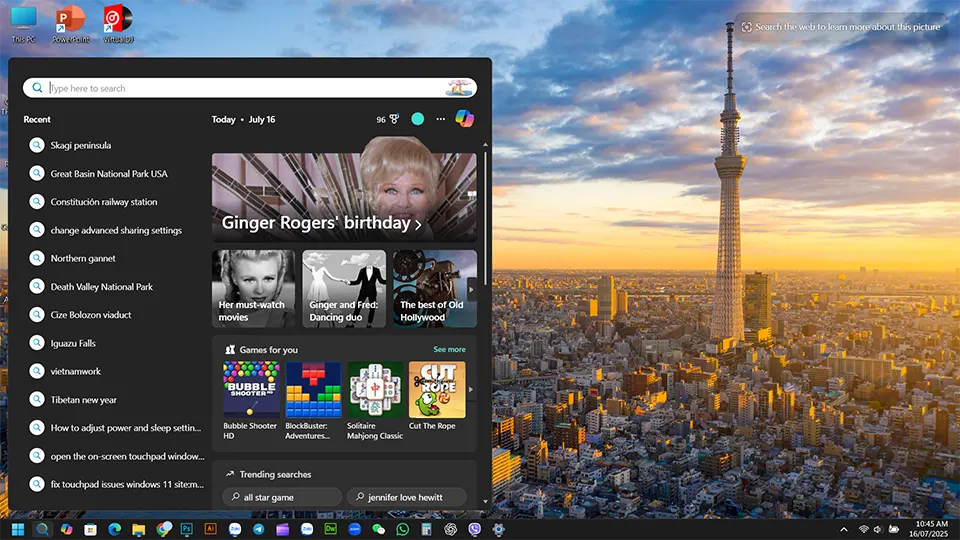
Task: Select recent 'change advanced sharing settings'
Action: (x=116, y=230)
